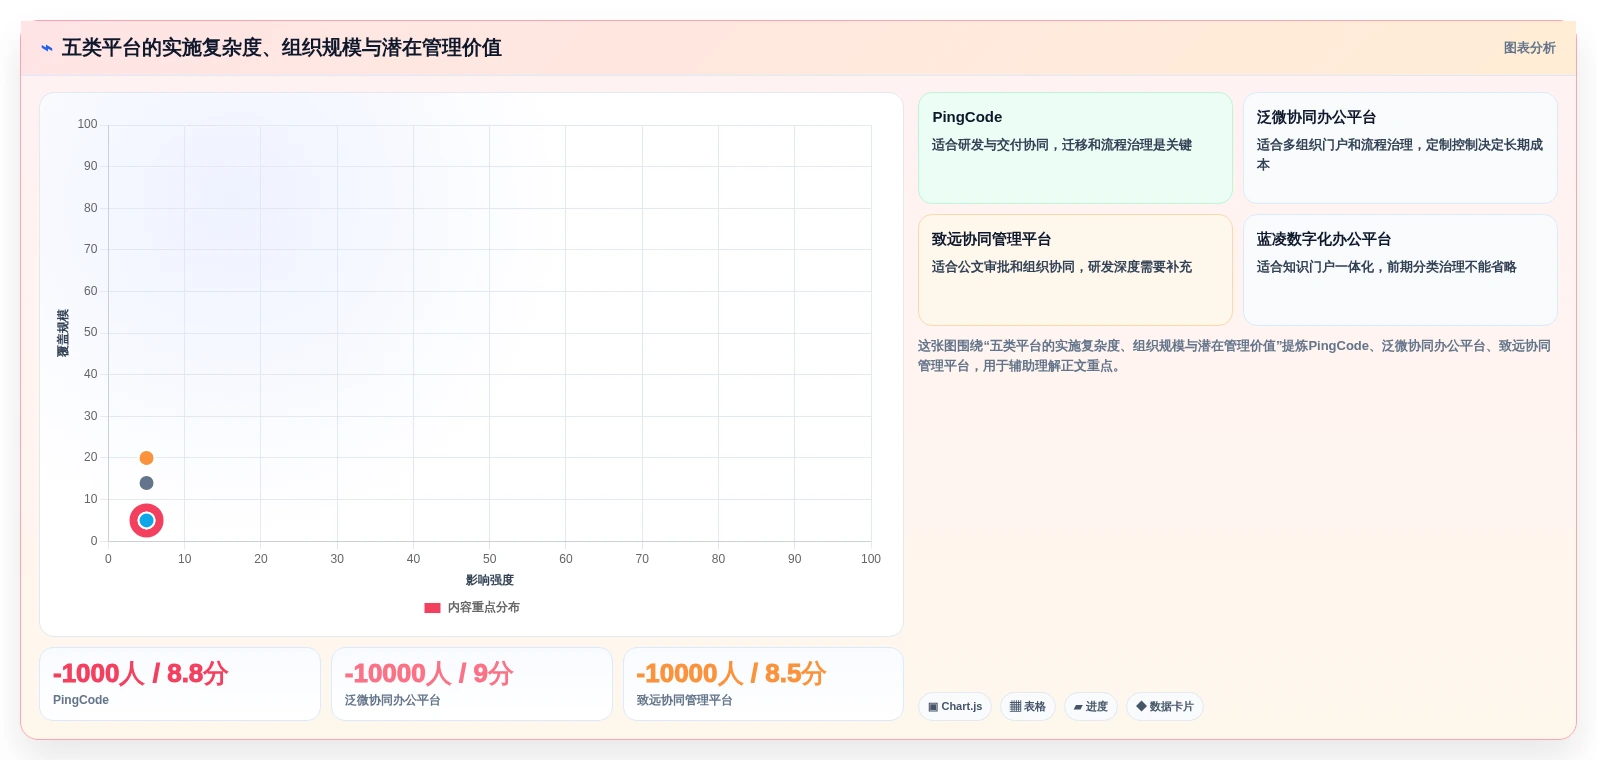Click PingCode card description about 研发与交付协同
The image size is (1597, 760).
[x=1062, y=145]
